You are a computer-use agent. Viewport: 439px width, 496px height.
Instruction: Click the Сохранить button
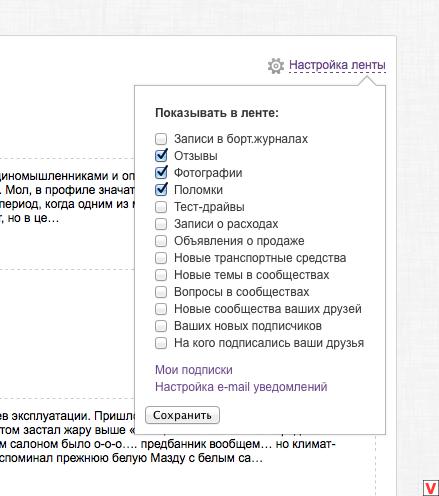point(182,415)
